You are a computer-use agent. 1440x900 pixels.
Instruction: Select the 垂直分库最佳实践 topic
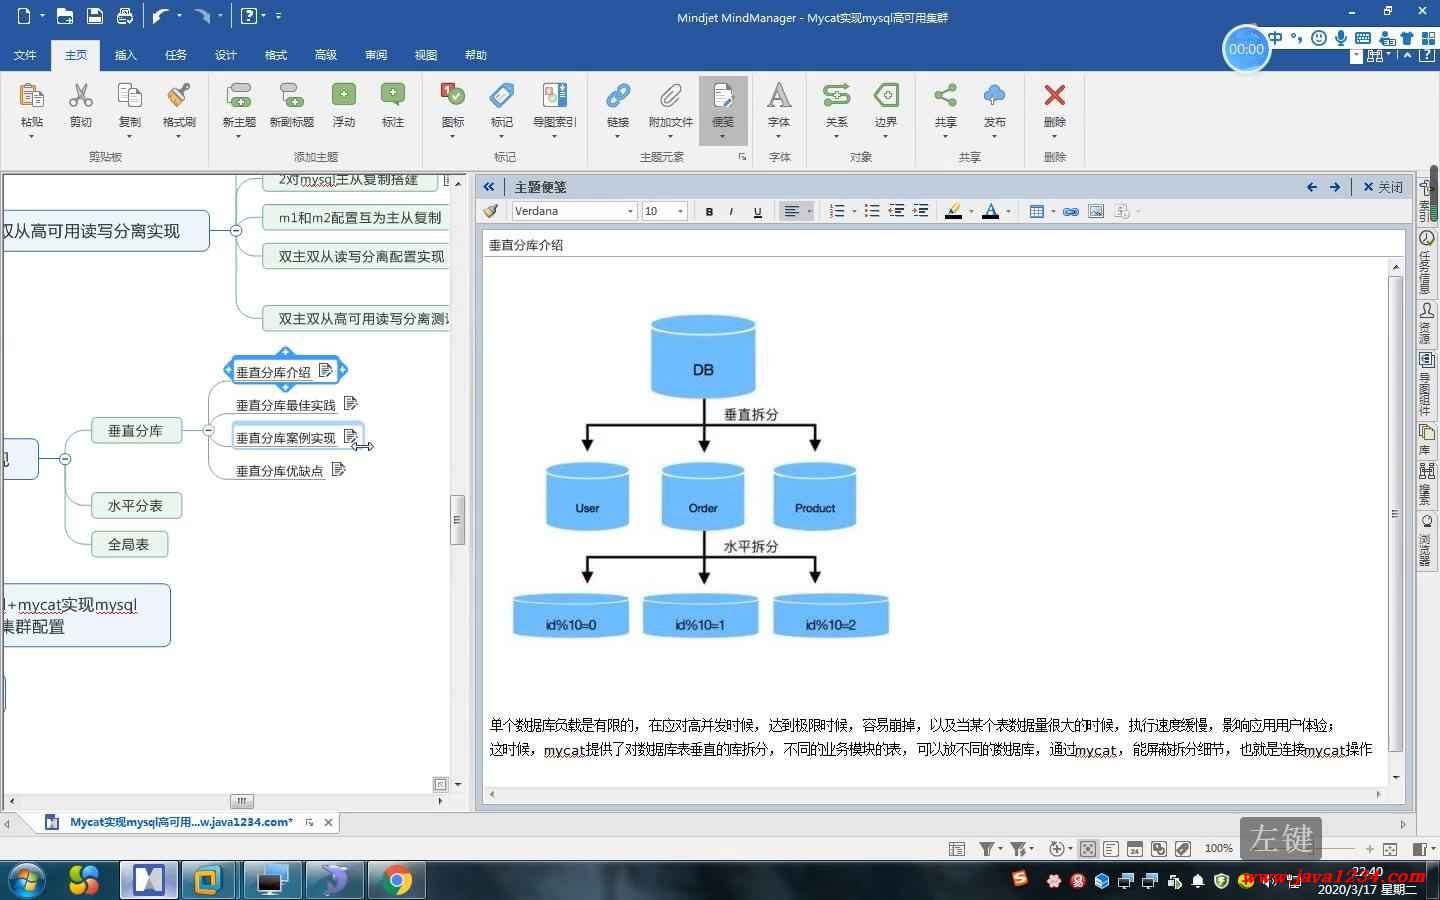pyautogui.click(x=286, y=405)
